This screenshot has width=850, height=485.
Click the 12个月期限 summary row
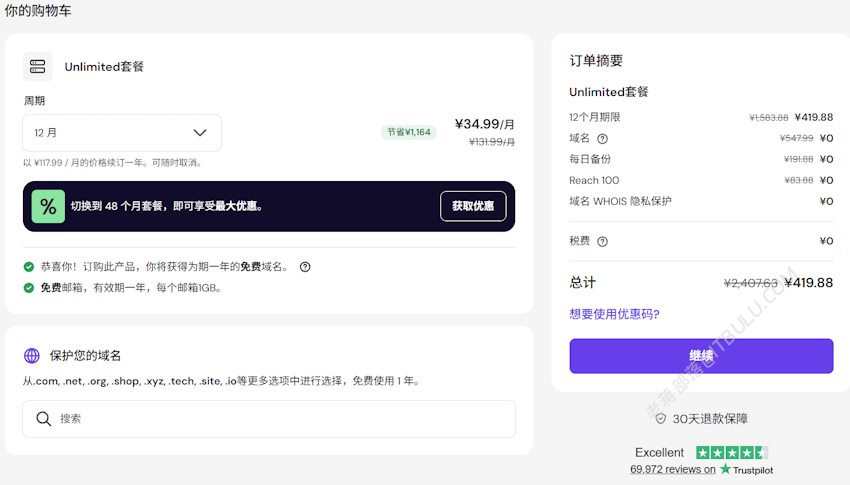point(701,118)
